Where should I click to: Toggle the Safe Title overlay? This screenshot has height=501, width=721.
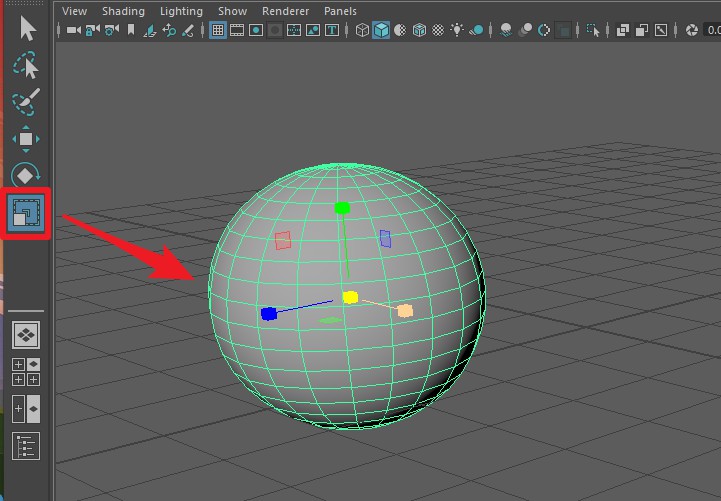[x=332, y=30]
